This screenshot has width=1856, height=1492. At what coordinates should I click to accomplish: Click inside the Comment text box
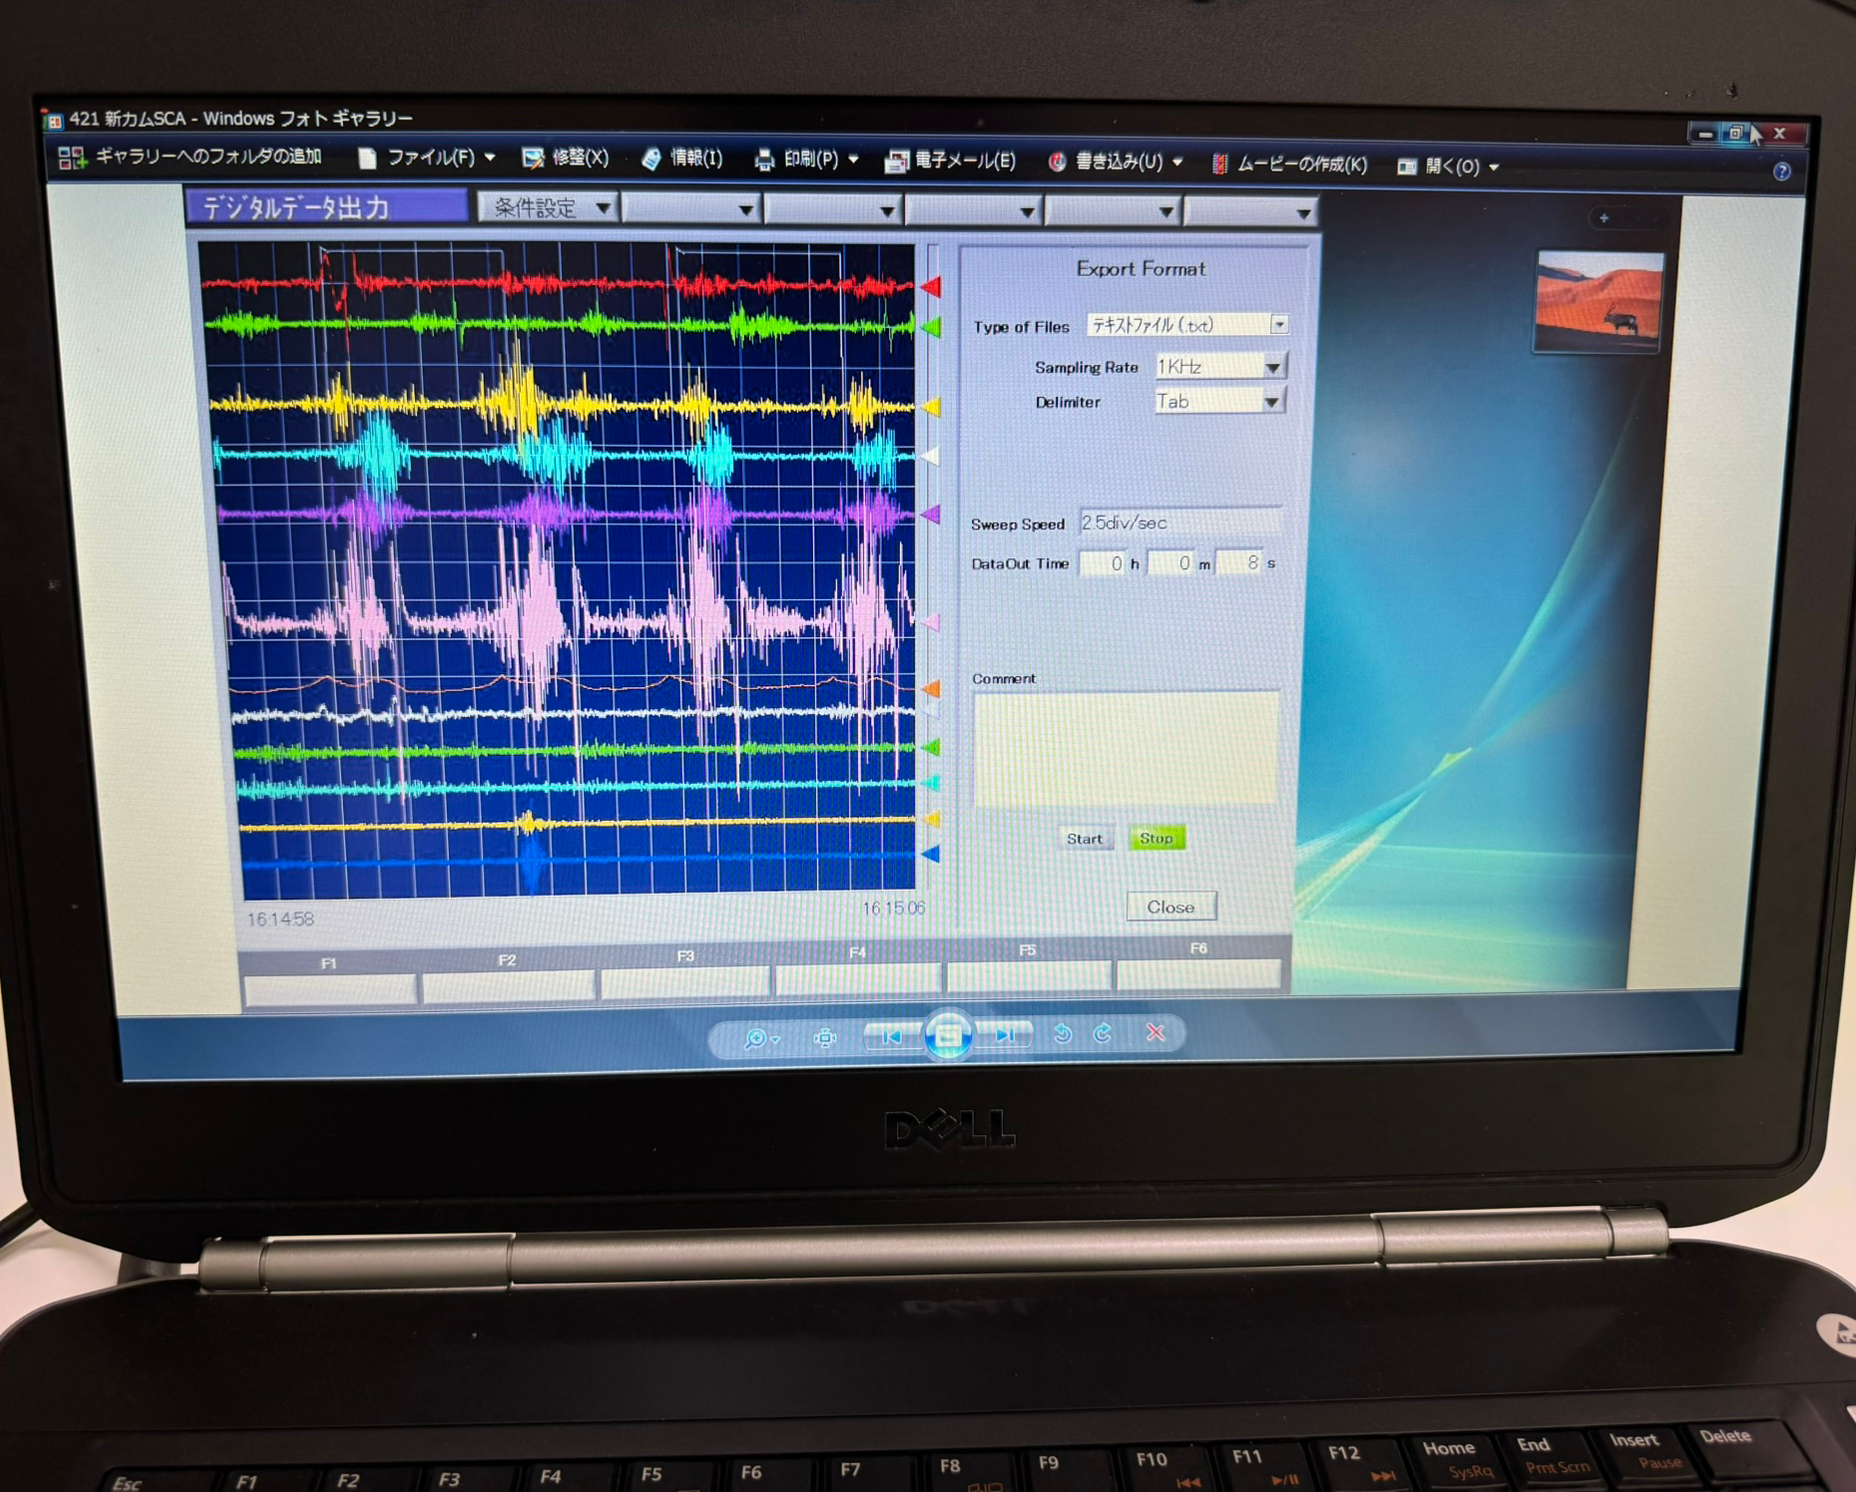click(1125, 748)
